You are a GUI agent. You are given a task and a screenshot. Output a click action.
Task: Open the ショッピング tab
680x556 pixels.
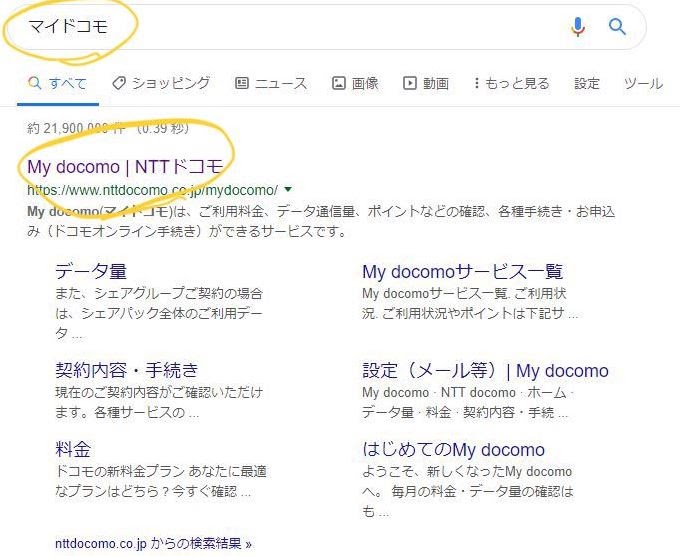point(161,83)
